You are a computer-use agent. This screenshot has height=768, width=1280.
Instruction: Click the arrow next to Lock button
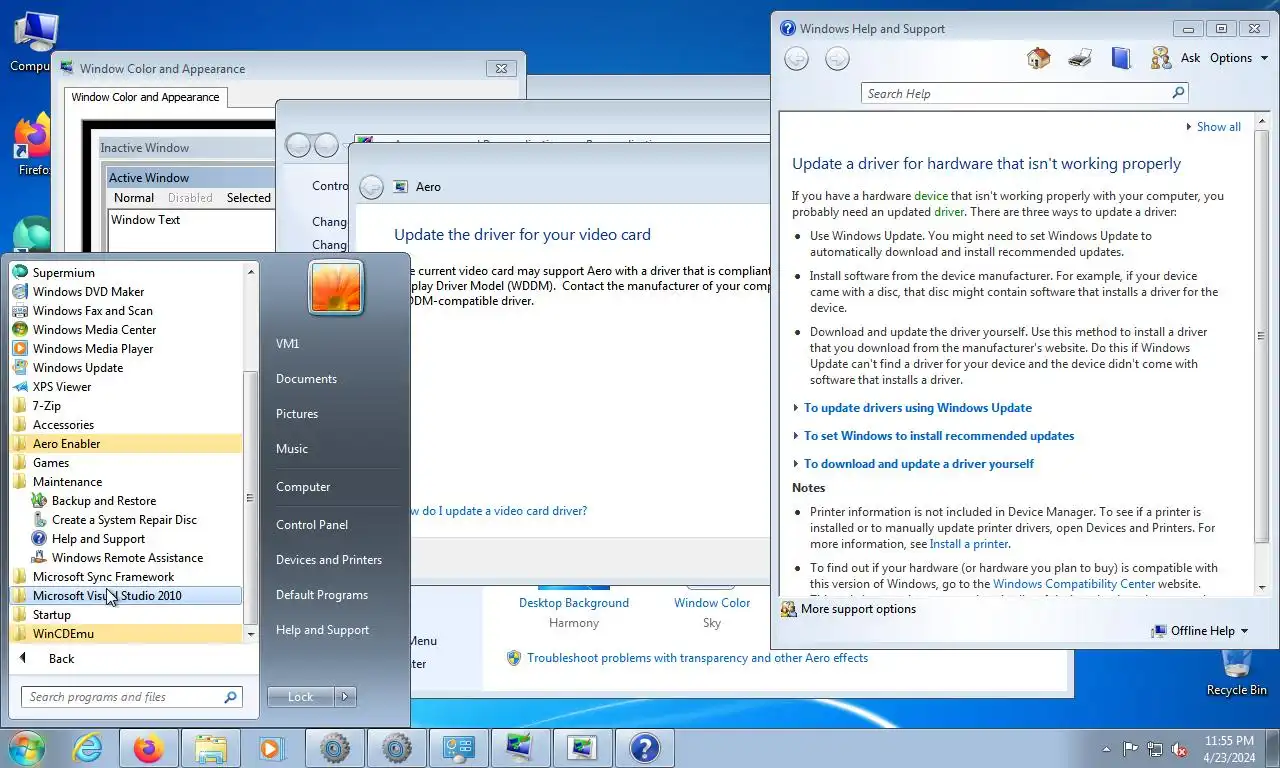pyautogui.click(x=345, y=697)
